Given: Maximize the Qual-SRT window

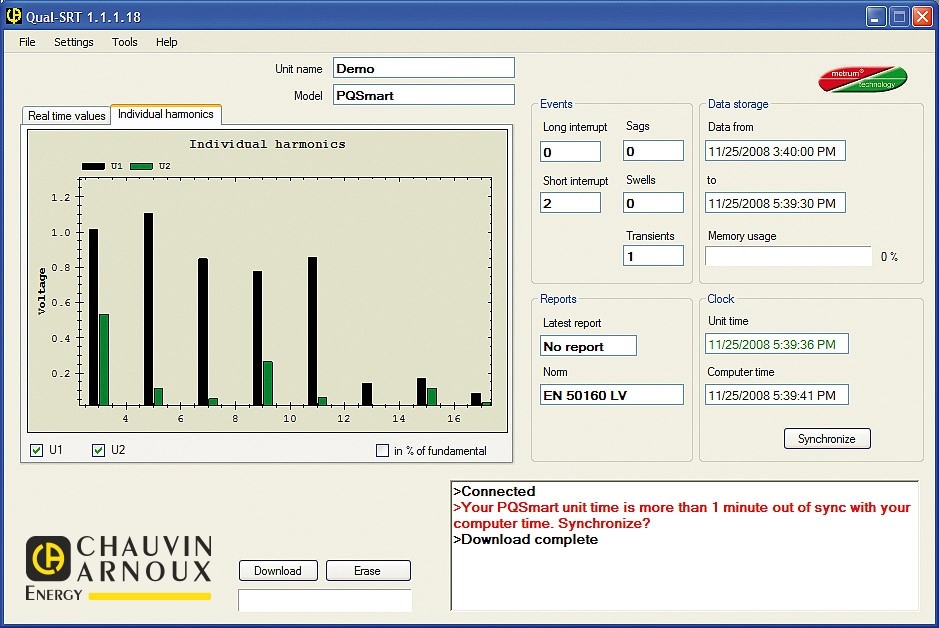Looking at the screenshot, I should click(899, 17).
